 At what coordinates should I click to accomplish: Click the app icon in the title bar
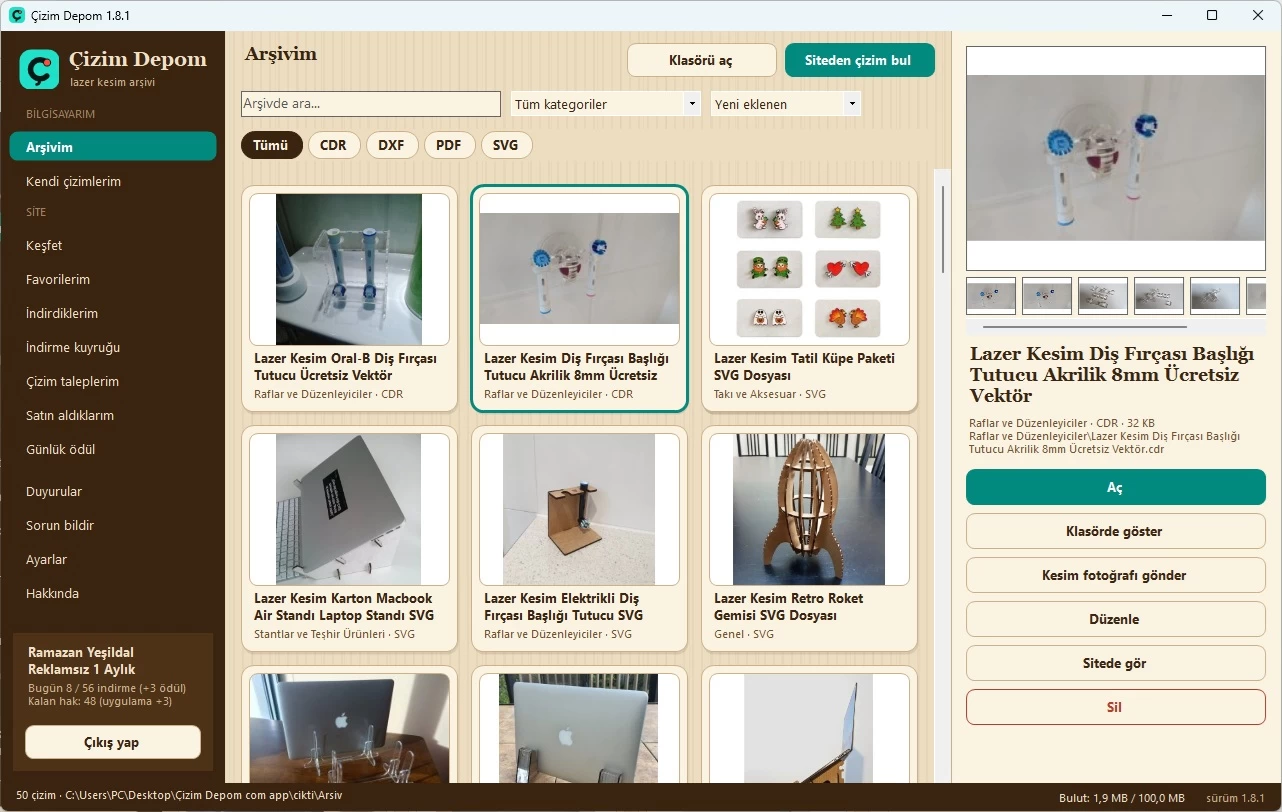pos(17,15)
